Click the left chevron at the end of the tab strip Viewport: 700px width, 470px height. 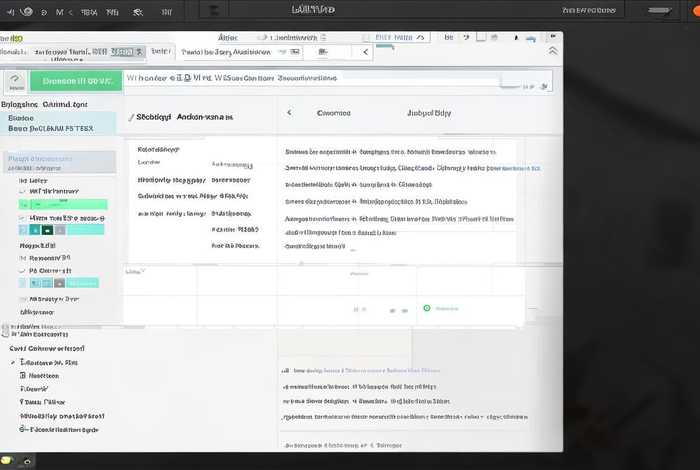[x=366, y=52]
